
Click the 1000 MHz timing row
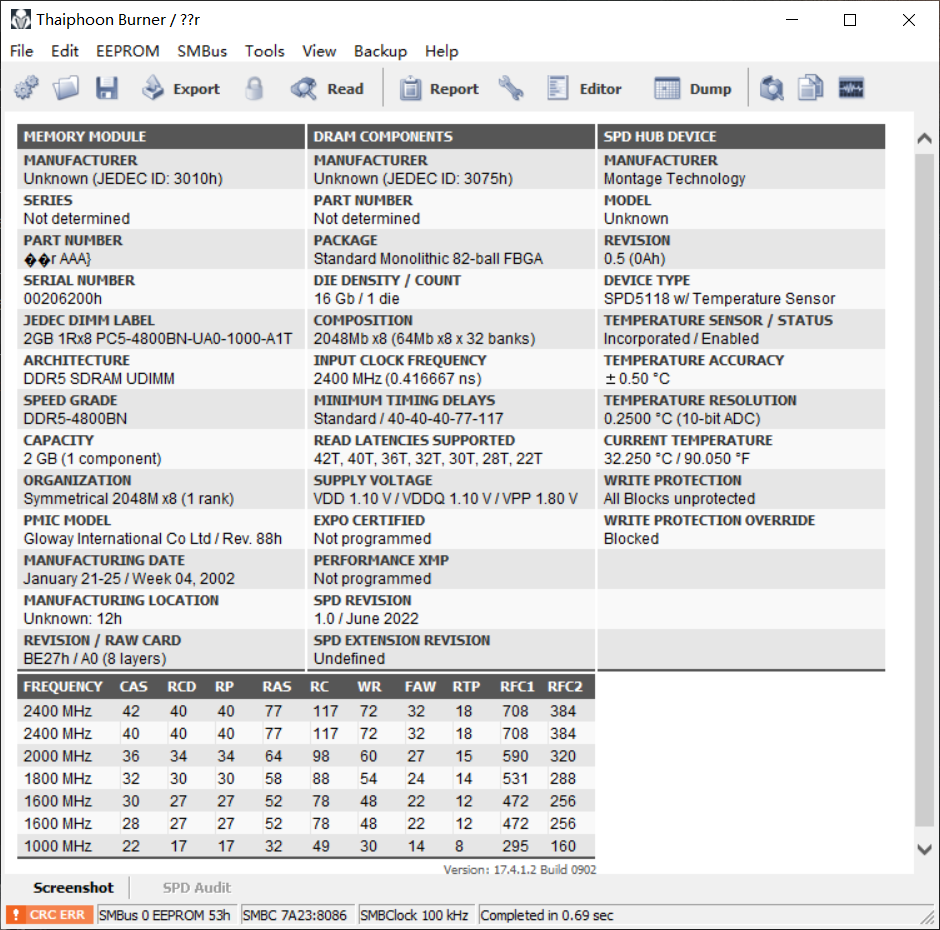306,846
